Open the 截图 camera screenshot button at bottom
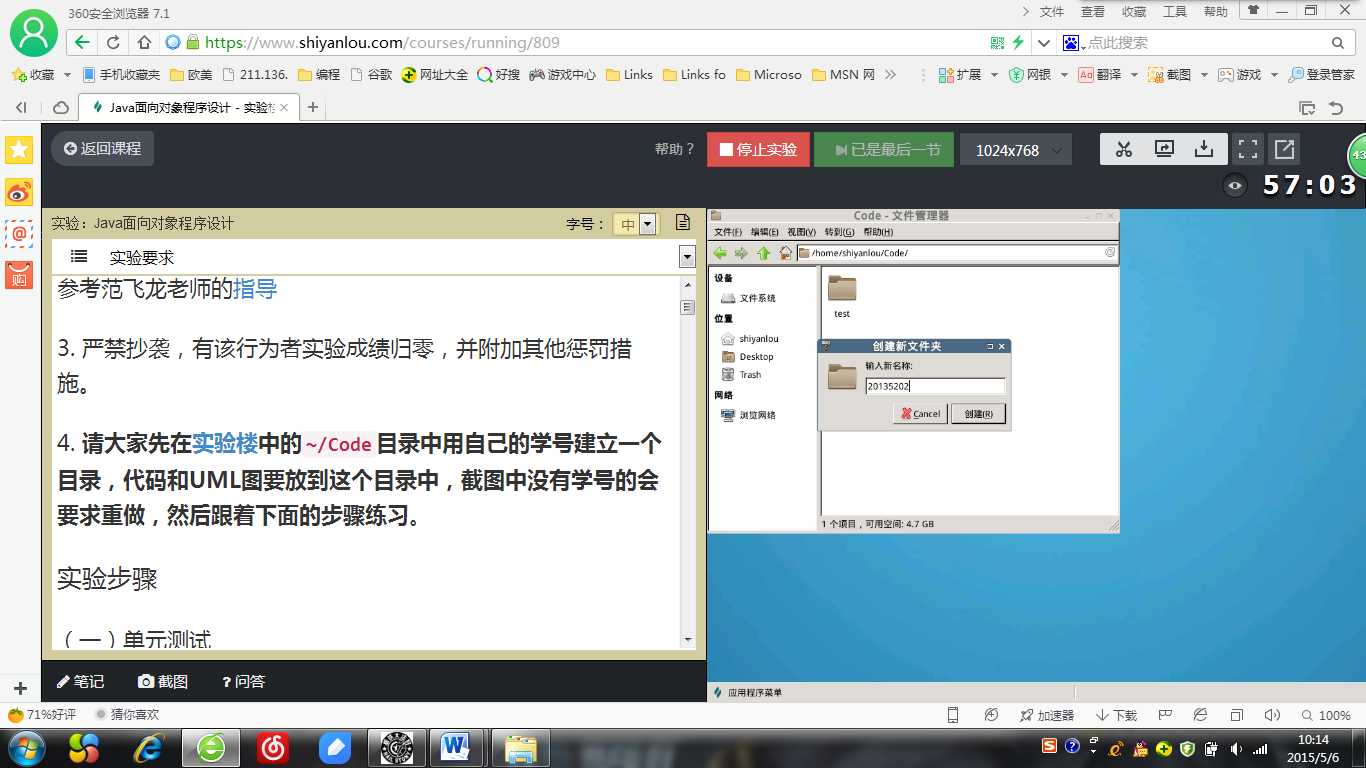The height and width of the screenshot is (768, 1366). coord(163,681)
